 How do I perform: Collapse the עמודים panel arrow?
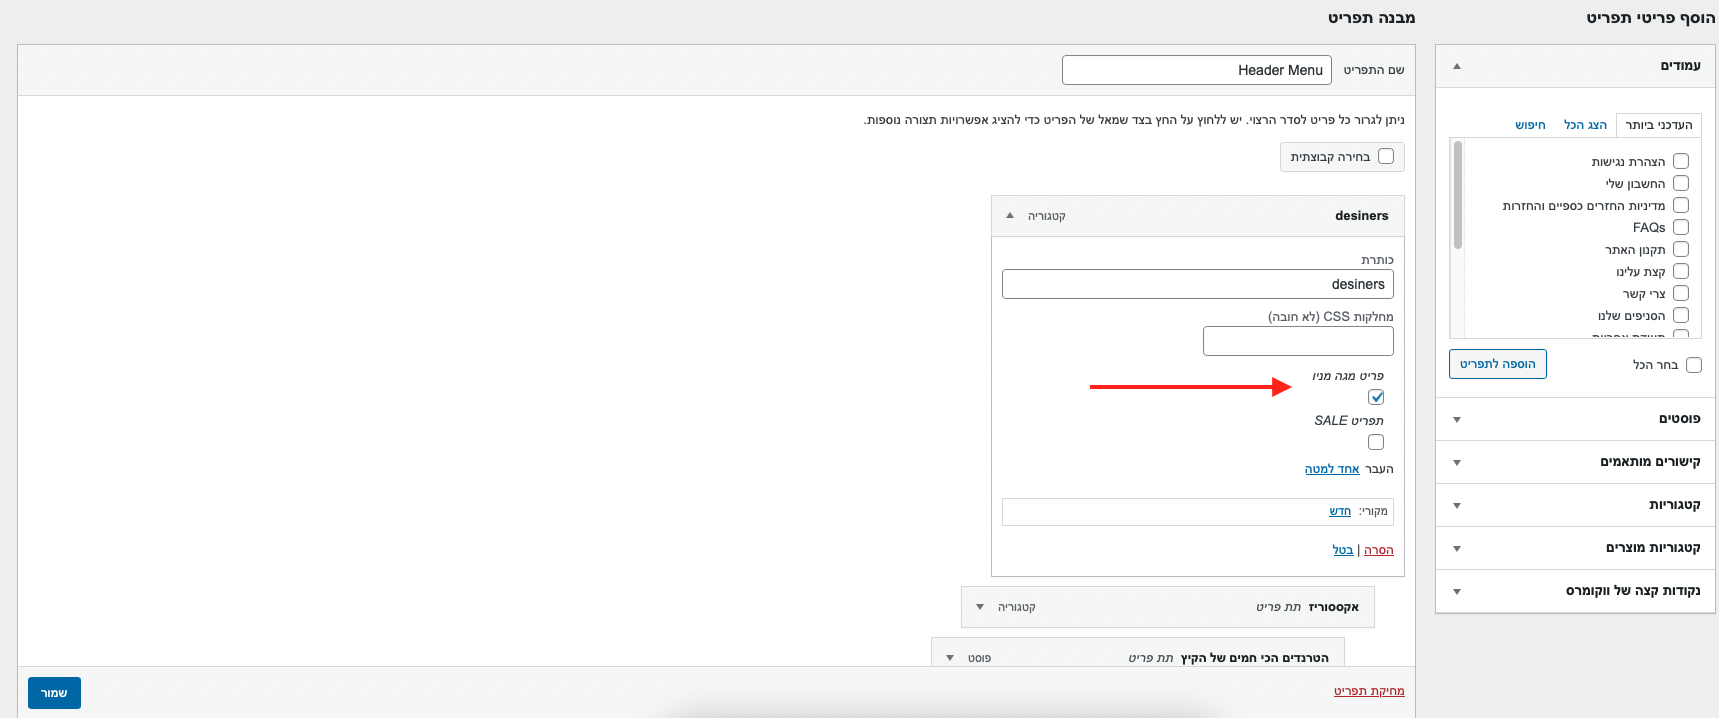(1457, 66)
